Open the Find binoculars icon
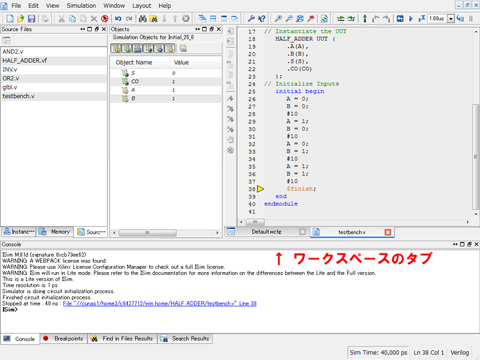Viewport: 480px width, 360px height. (143, 19)
